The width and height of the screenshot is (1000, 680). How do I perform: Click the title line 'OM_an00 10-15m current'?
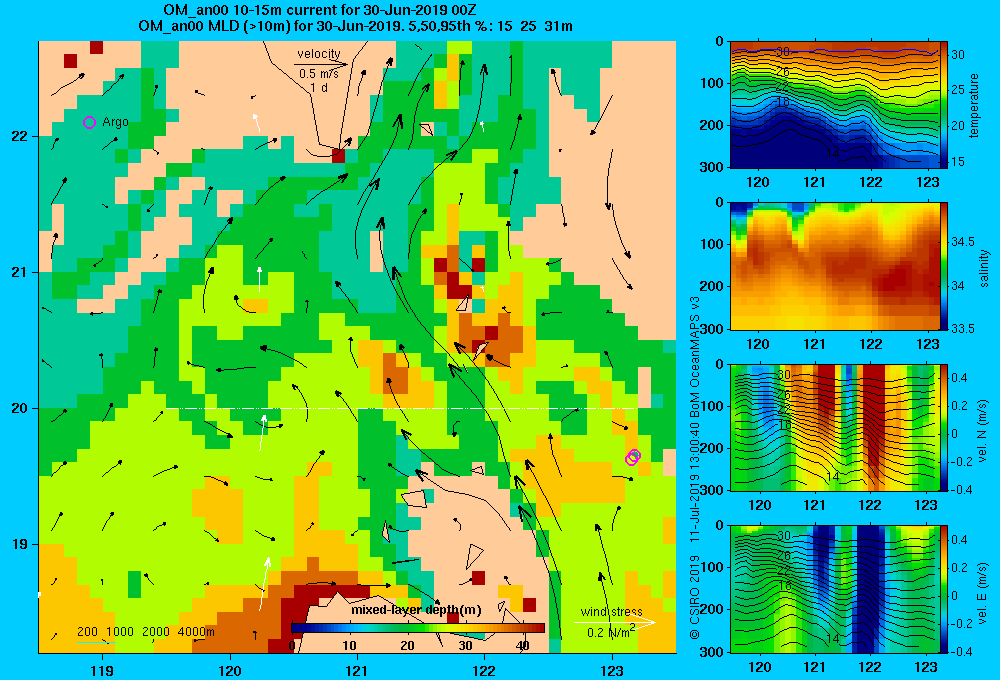(x=319, y=10)
